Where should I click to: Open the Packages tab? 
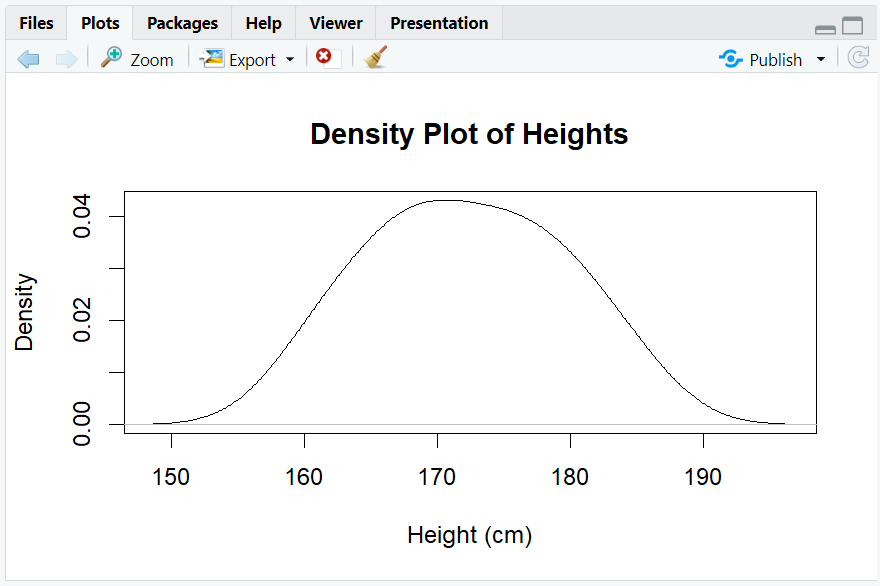[181, 22]
